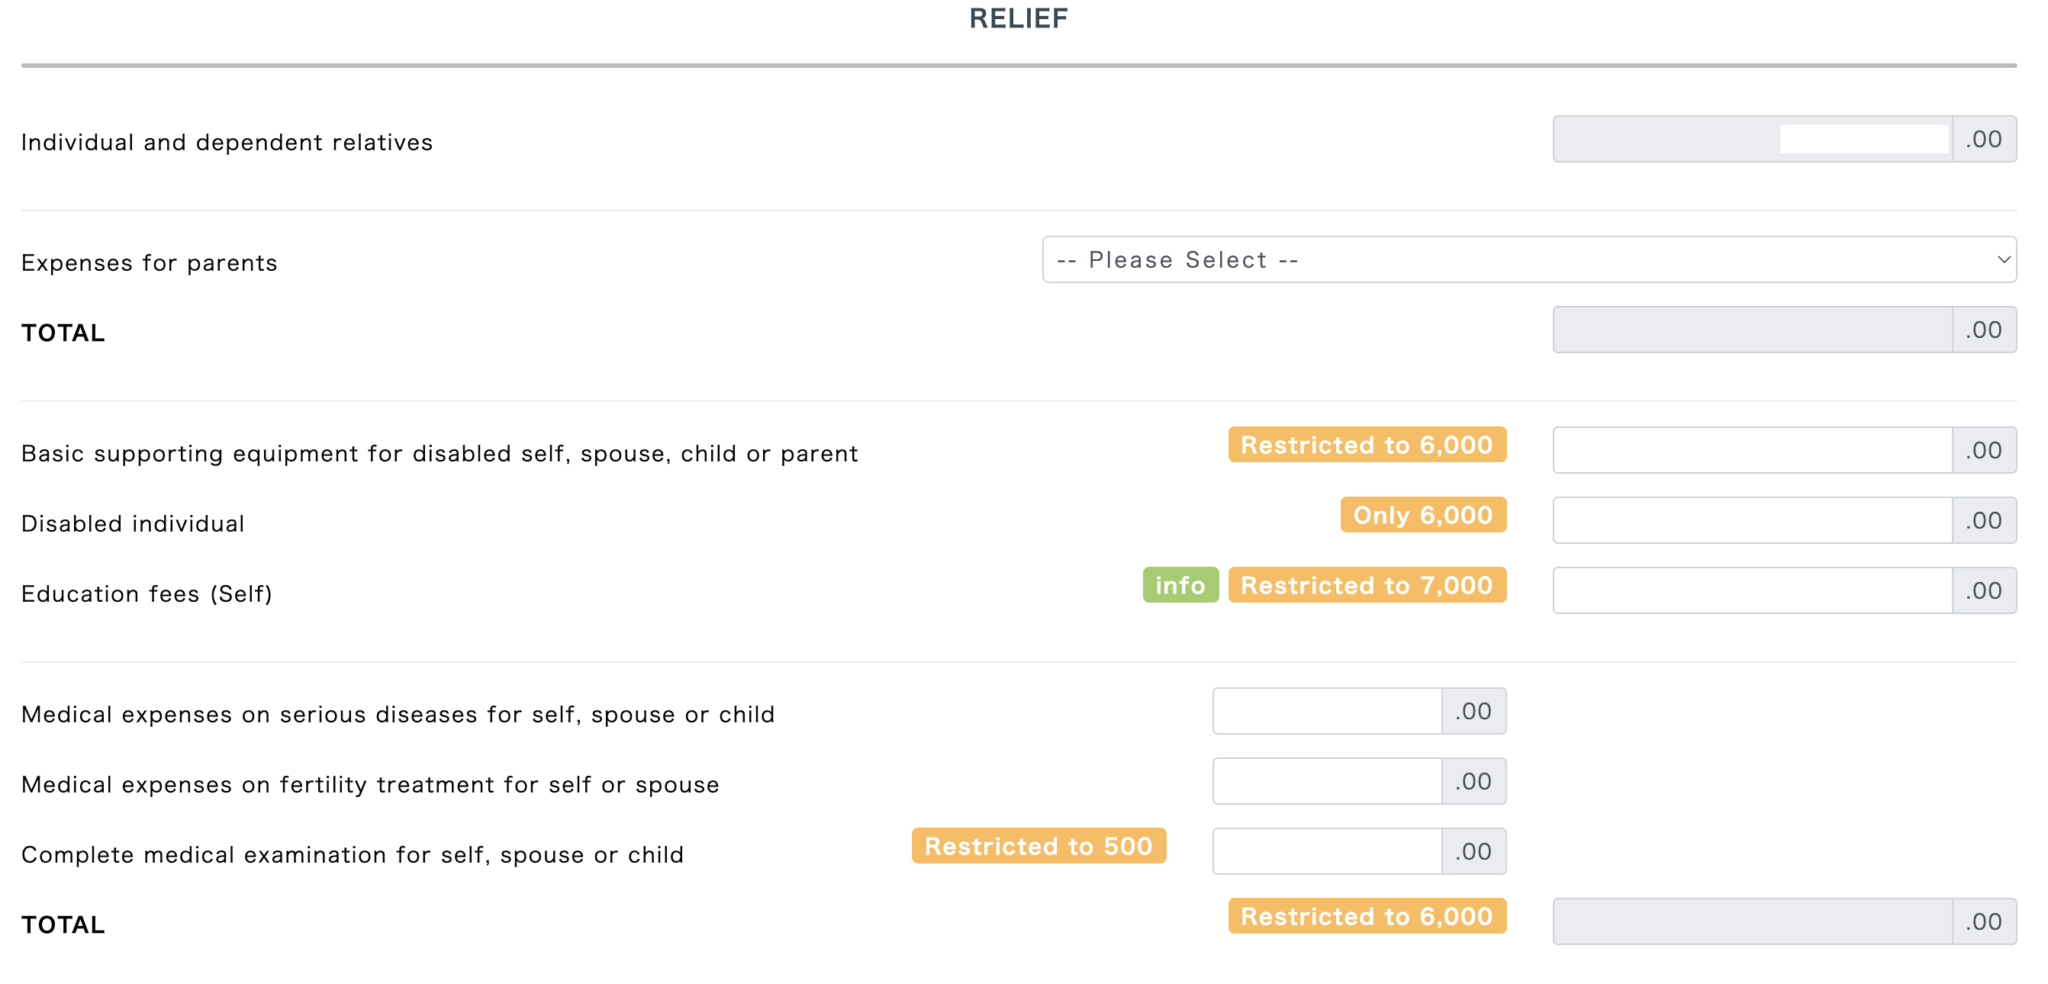Focus the Complete medical examination amount field
This screenshot has width=2048, height=984.
(x=1327, y=851)
